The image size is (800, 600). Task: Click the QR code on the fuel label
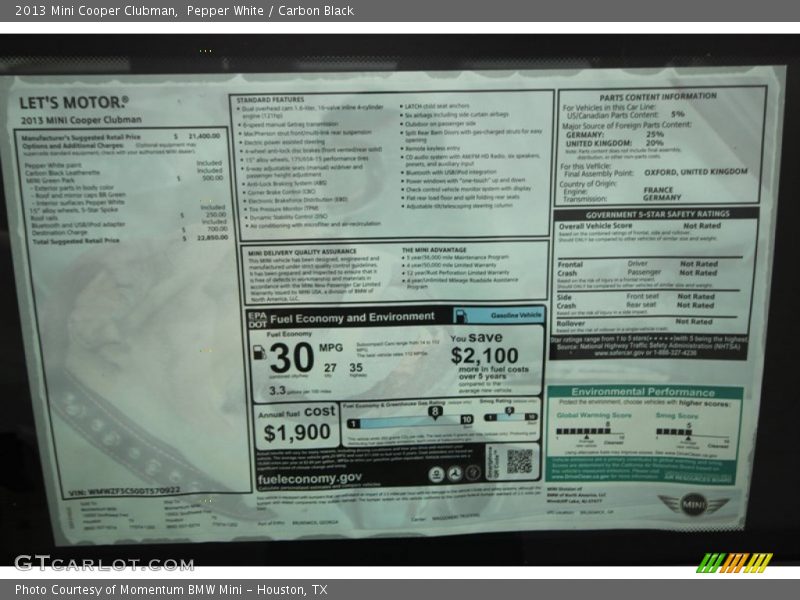519,461
